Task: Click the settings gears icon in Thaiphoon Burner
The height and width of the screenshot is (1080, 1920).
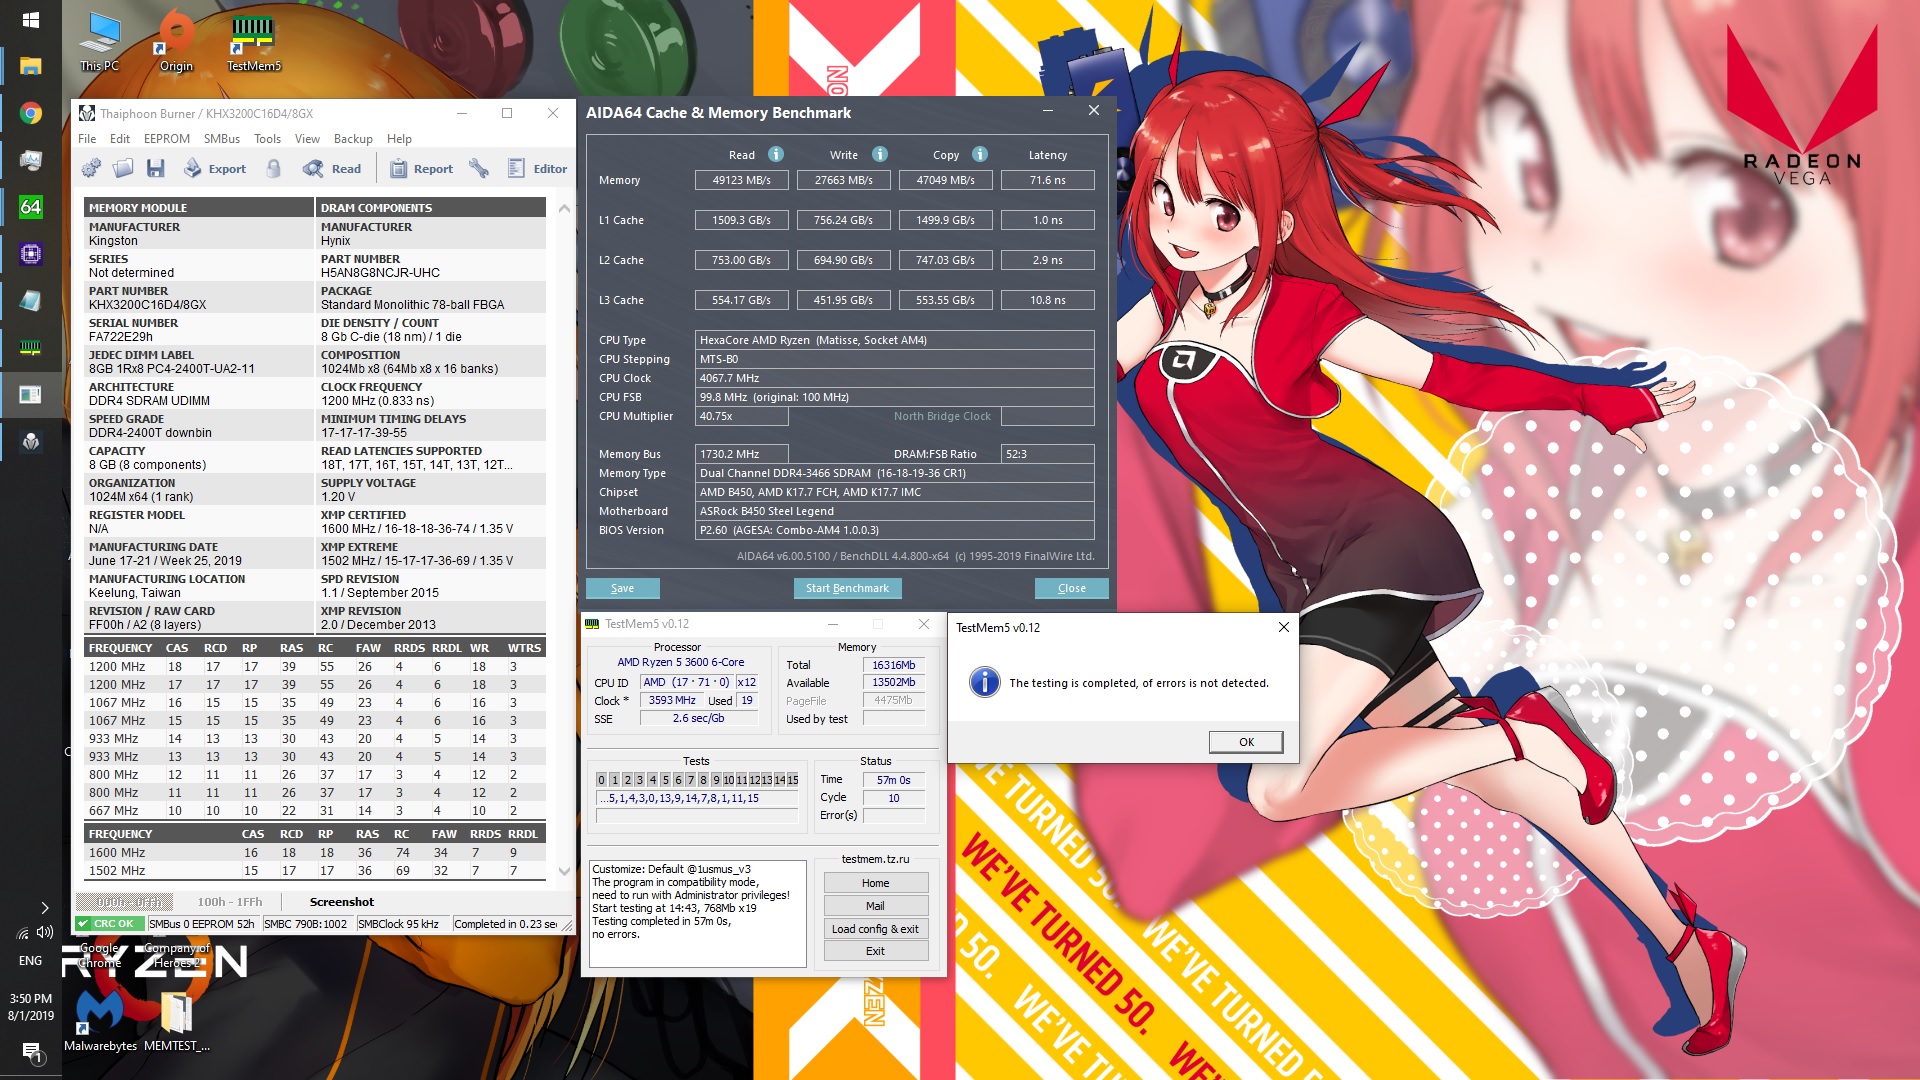Action: click(91, 169)
